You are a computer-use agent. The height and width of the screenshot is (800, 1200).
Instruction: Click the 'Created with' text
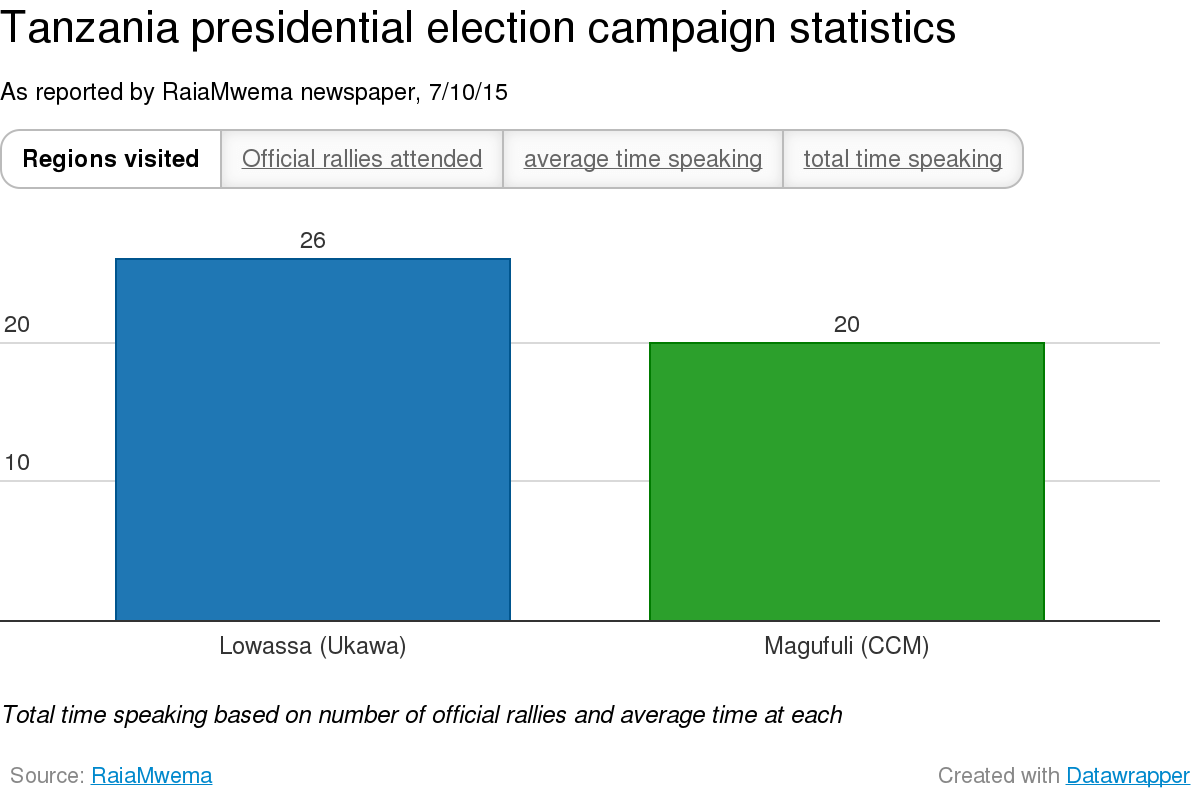click(x=998, y=775)
